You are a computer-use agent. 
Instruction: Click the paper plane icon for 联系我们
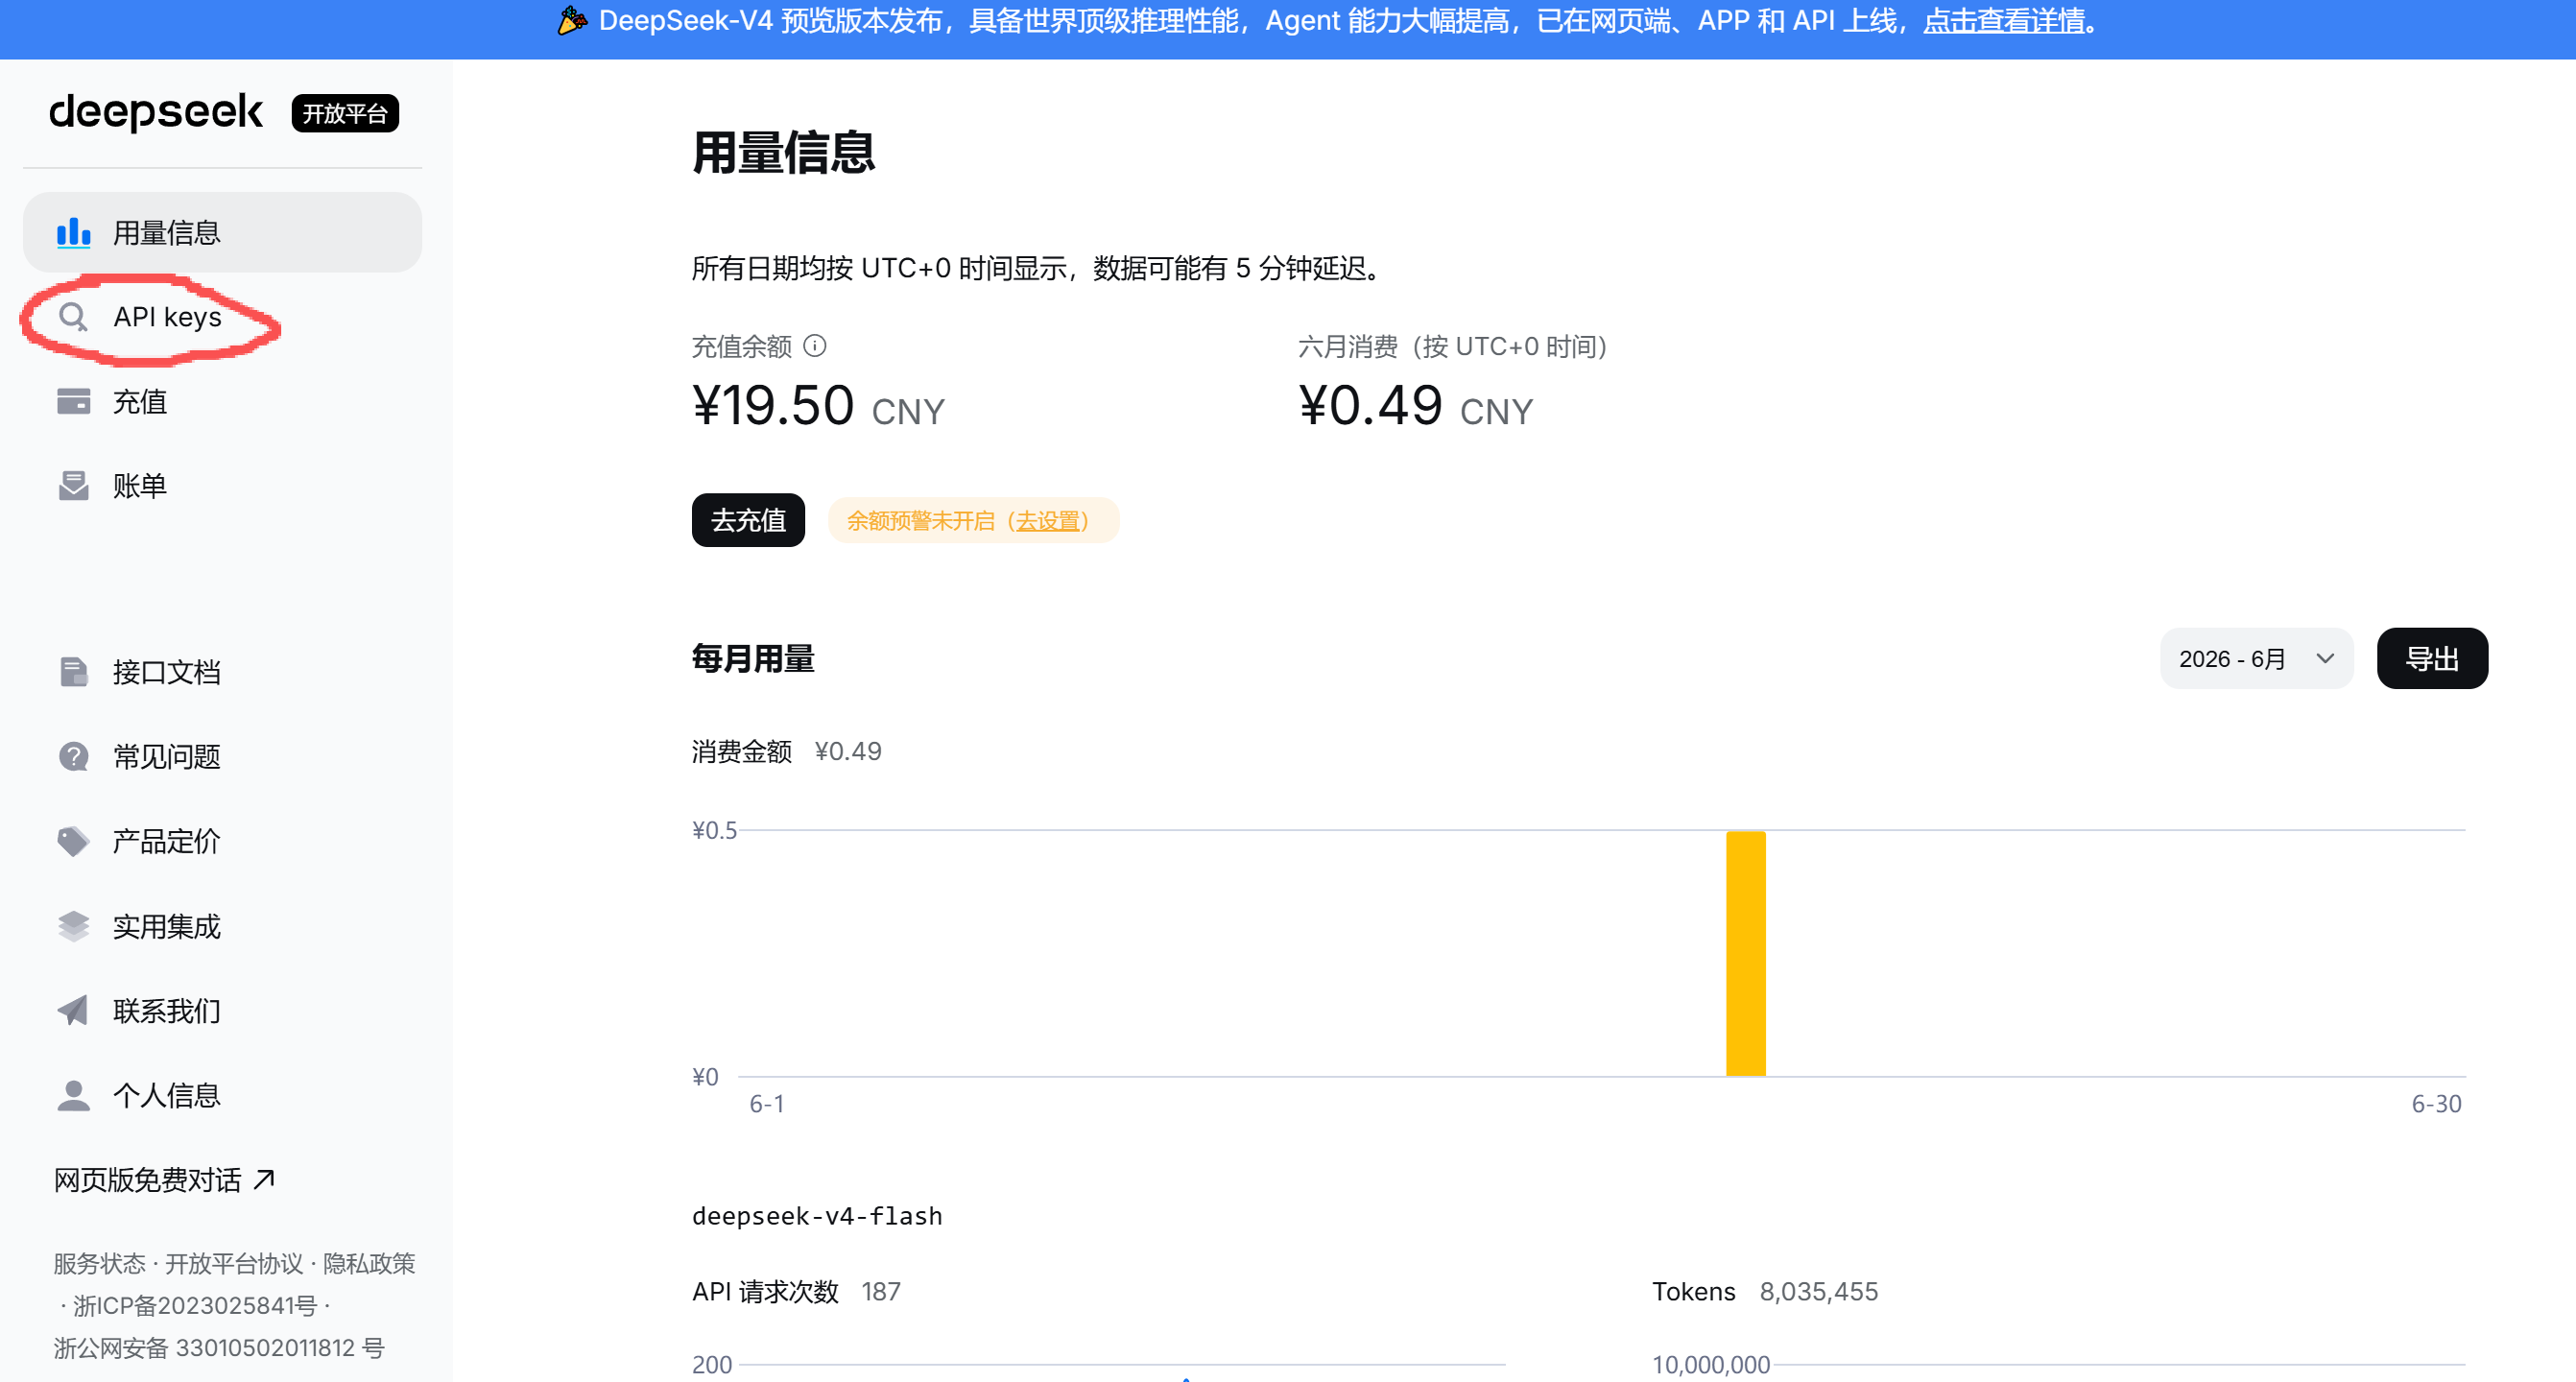pyautogui.click(x=73, y=1011)
